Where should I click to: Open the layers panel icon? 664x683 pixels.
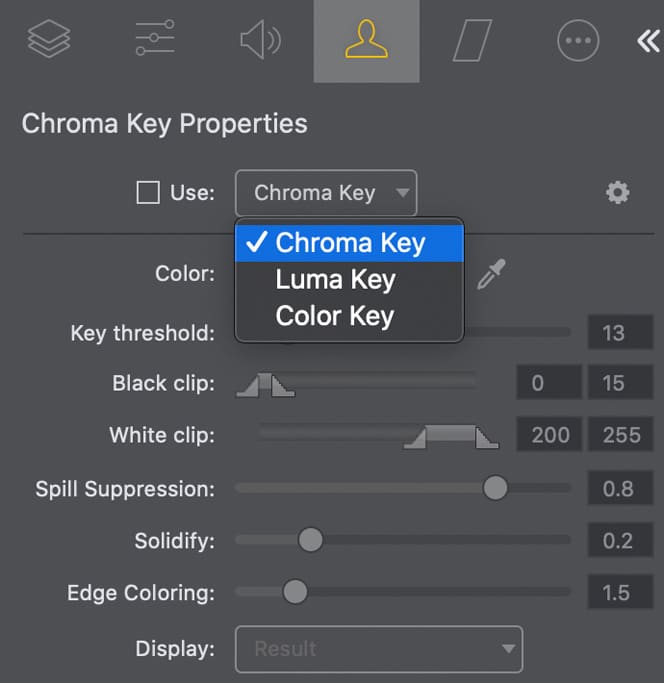coord(48,40)
